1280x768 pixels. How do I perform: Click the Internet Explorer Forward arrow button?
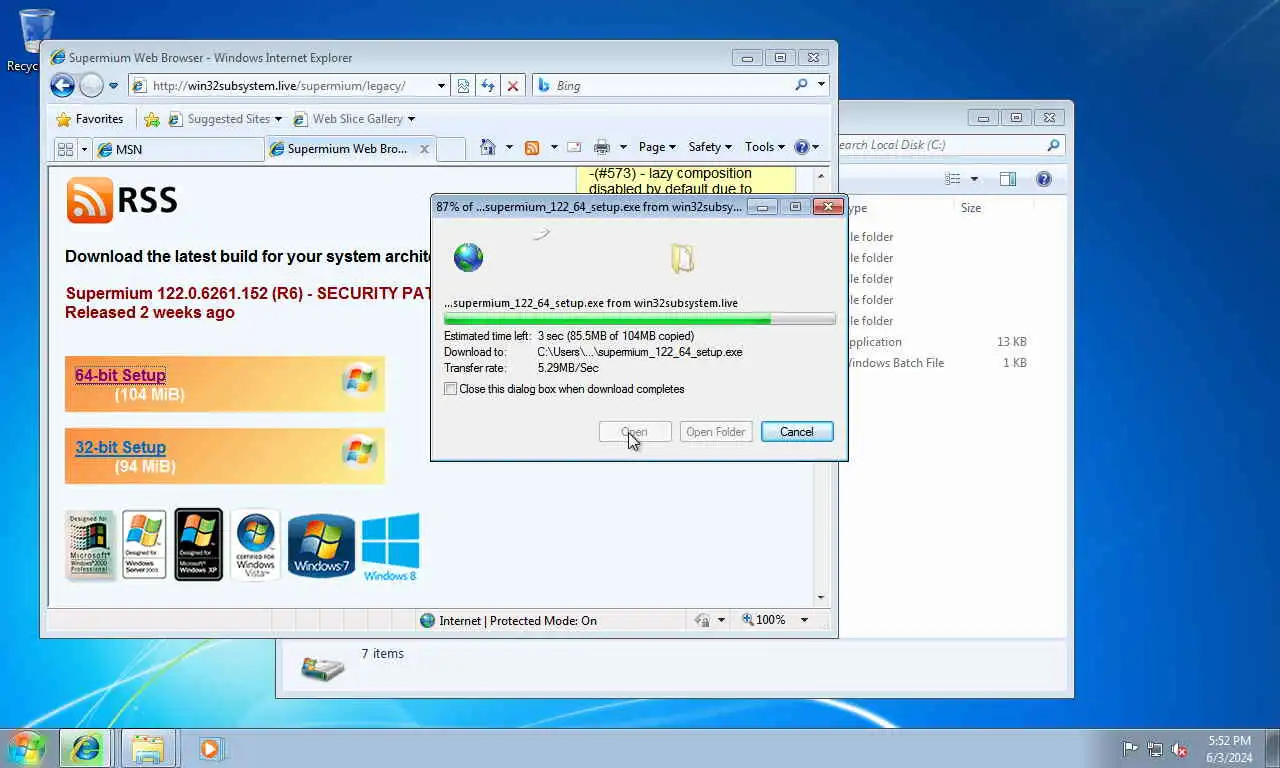(x=91, y=86)
